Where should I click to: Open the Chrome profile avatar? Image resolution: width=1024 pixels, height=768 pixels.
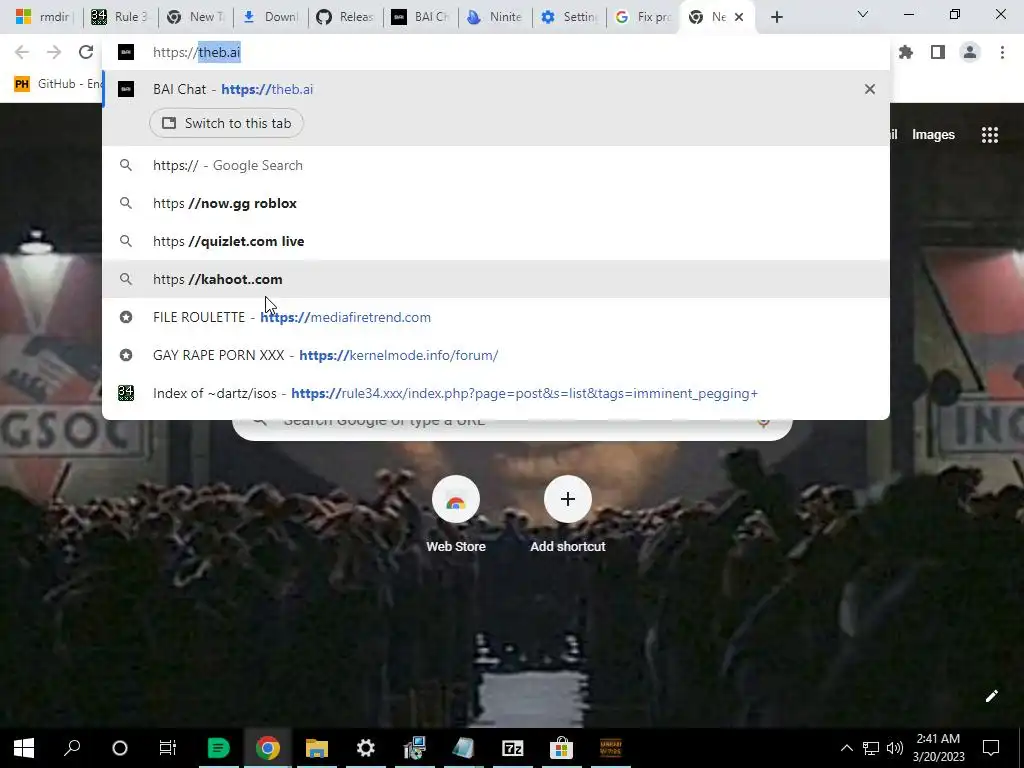tap(970, 52)
